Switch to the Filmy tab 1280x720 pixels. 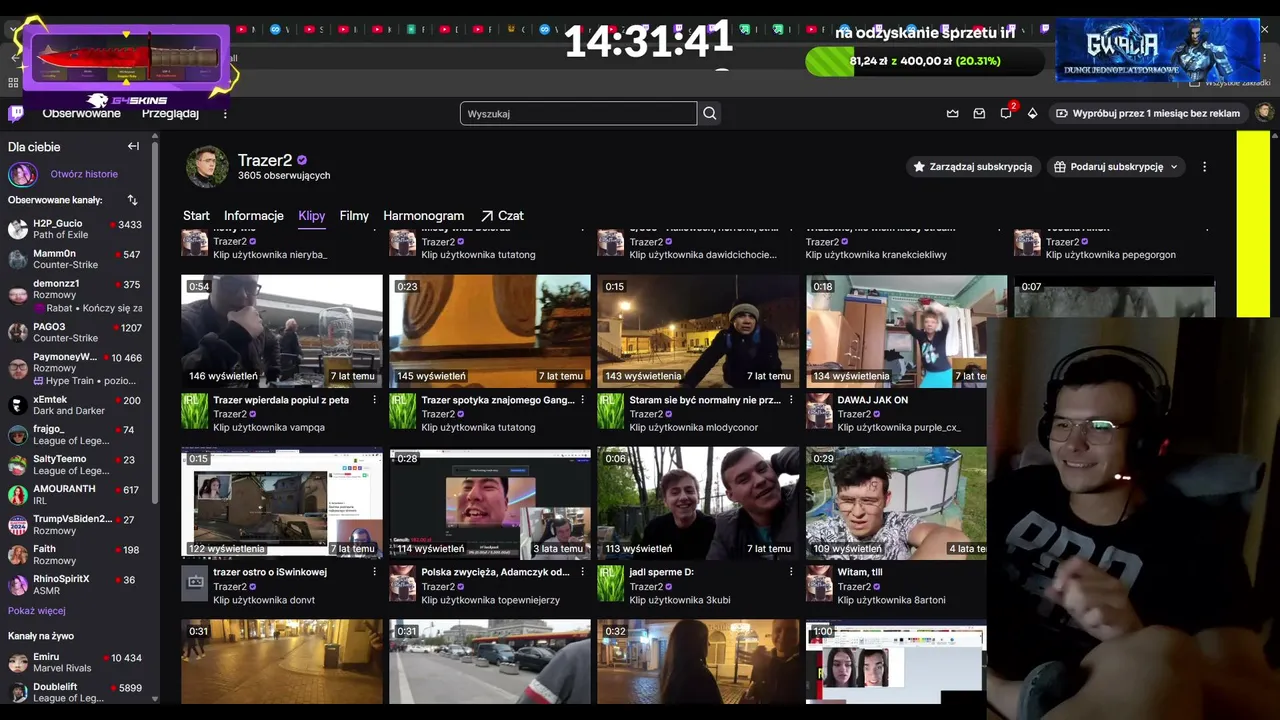click(354, 216)
